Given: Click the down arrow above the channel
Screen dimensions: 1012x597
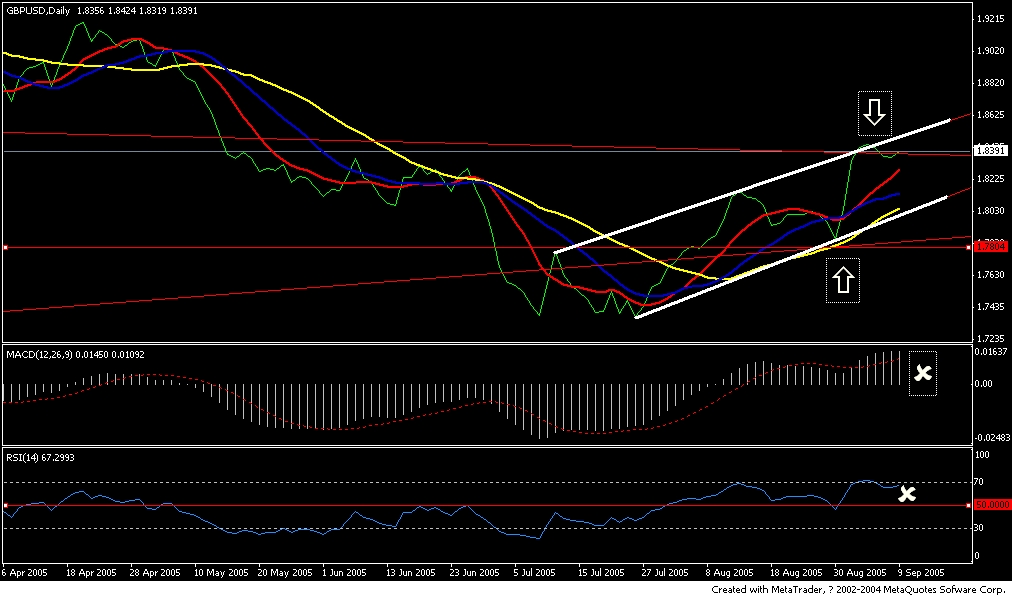Looking at the screenshot, I should coord(874,112).
